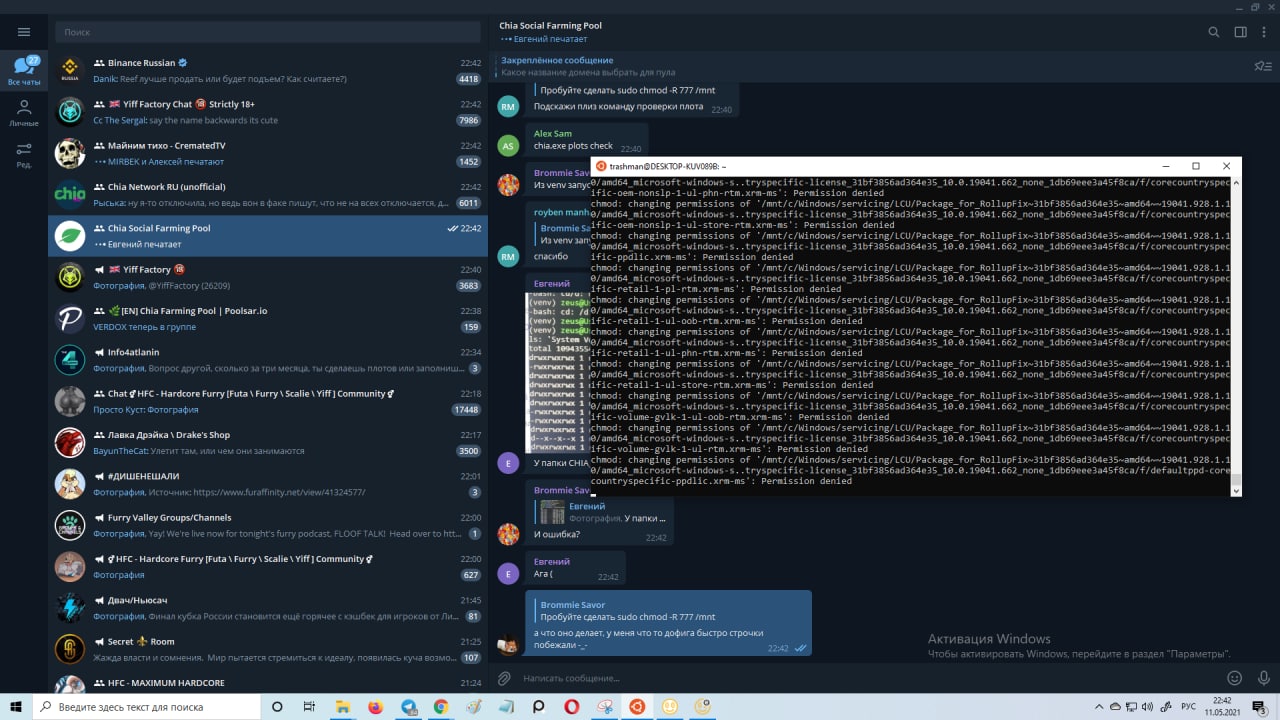Click the 'И ошибка?' message text

557,535
